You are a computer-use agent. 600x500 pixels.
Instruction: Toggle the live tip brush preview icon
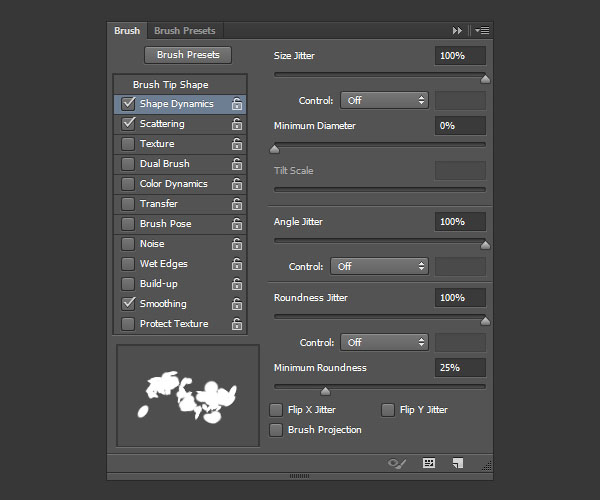397,463
